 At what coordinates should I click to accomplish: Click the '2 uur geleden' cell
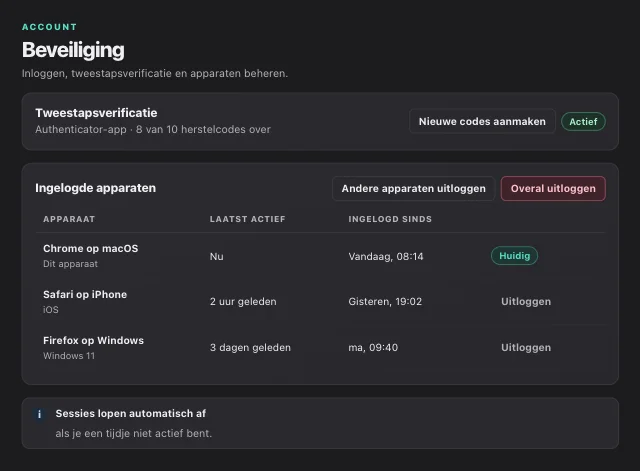(243, 302)
